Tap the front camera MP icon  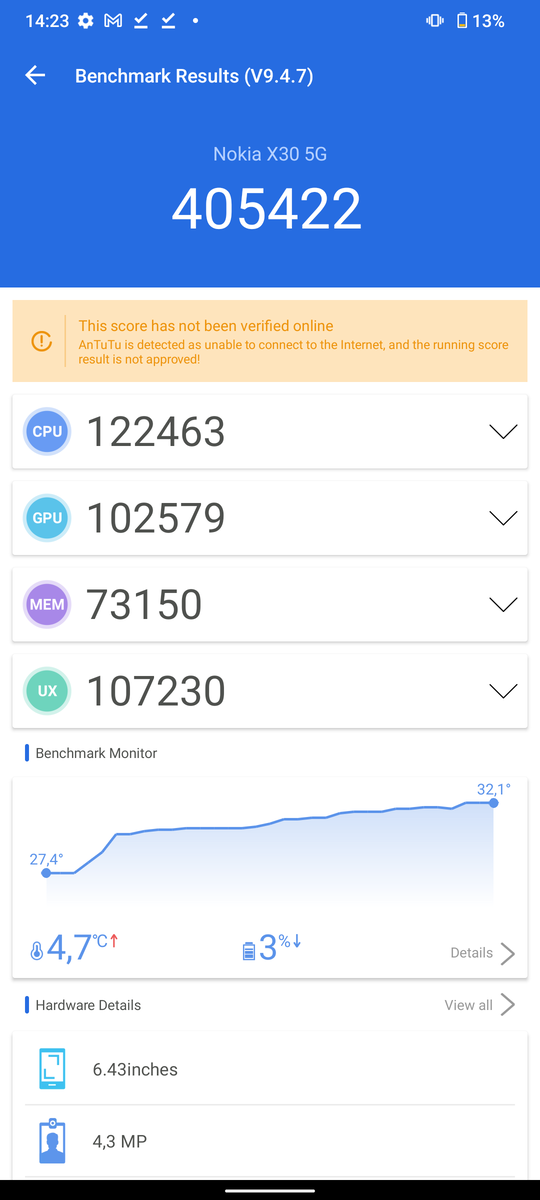pos(52,1141)
